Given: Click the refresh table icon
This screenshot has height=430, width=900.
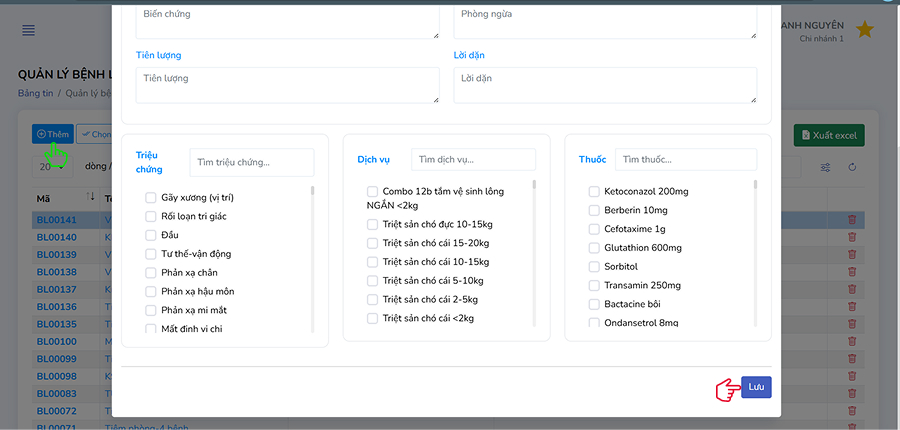Looking at the screenshot, I should point(852,167).
